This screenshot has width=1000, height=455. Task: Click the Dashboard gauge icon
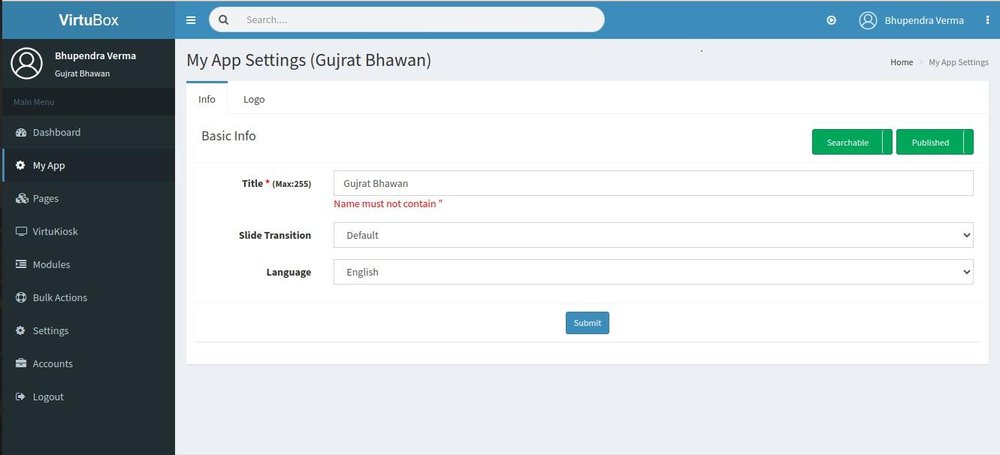coord(21,132)
